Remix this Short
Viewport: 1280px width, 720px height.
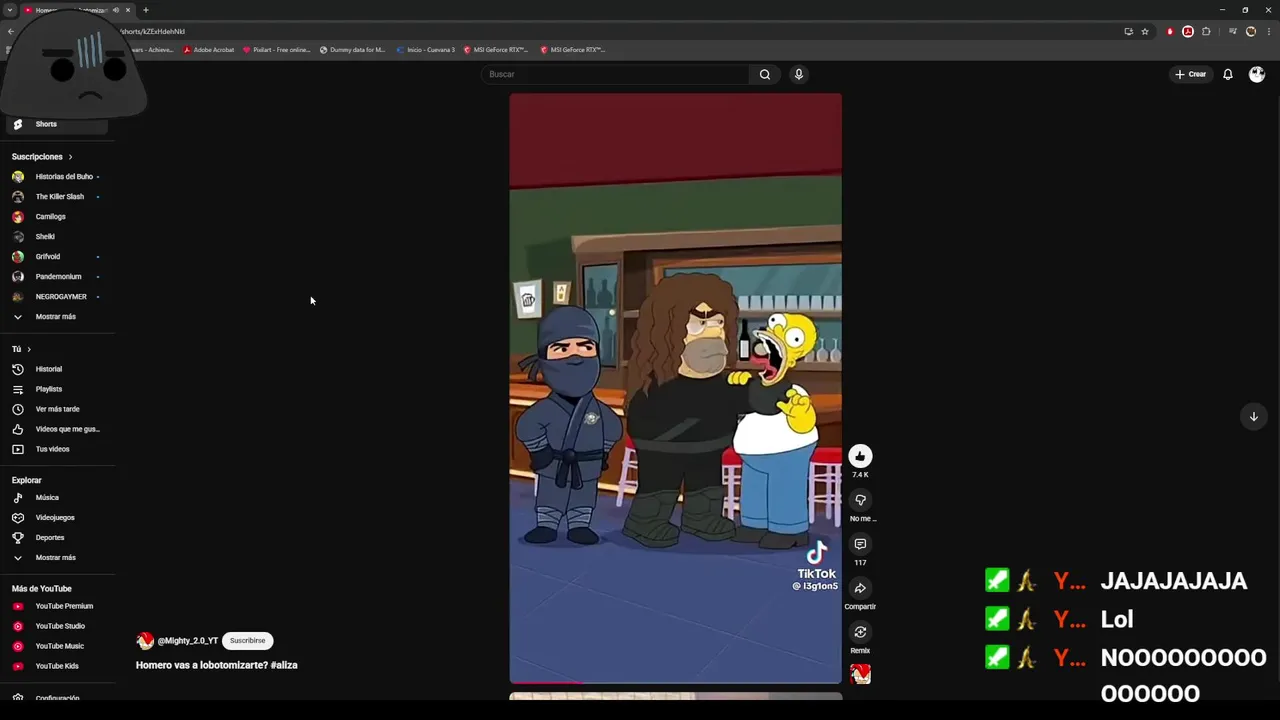pos(860,632)
